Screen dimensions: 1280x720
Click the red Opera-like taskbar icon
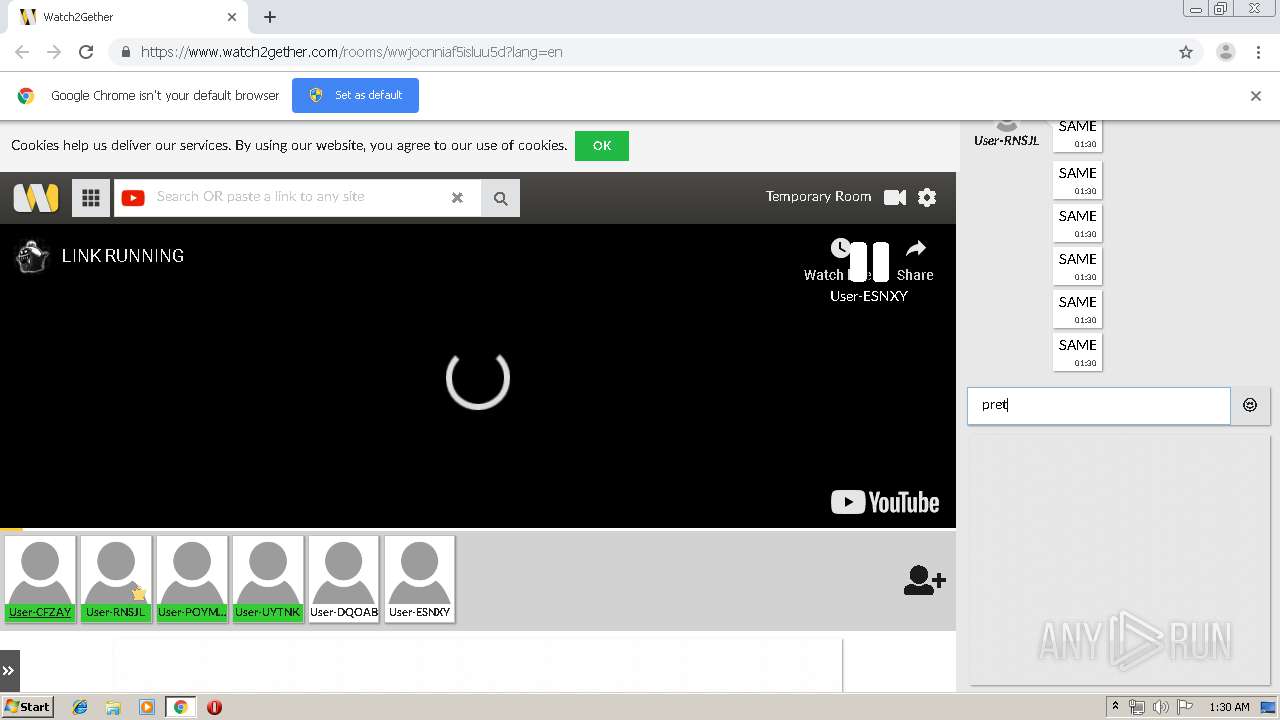(x=214, y=707)
